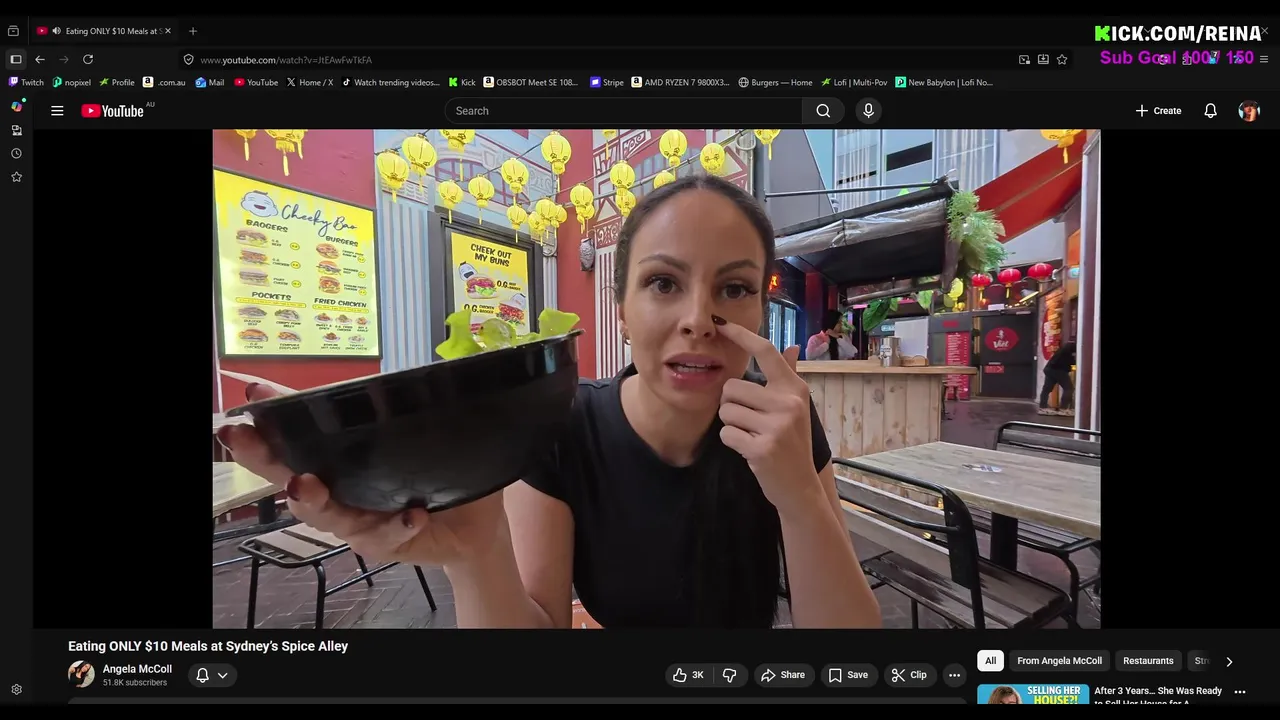The image size is (1280, 720).
Task: Open the Profile bookmark
Action: click(117, 83)
